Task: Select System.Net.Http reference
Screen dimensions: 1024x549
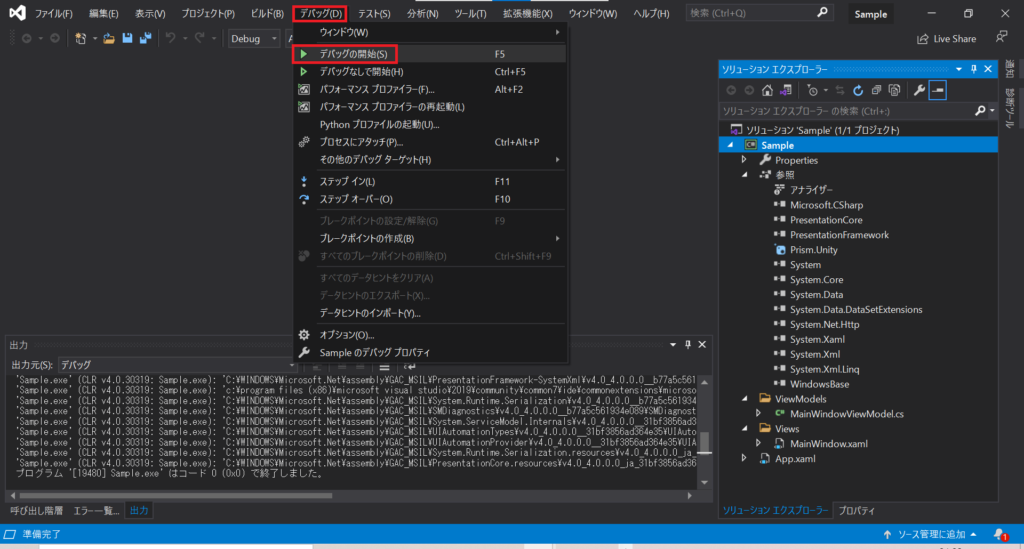Action: click(x=824, y=324)
